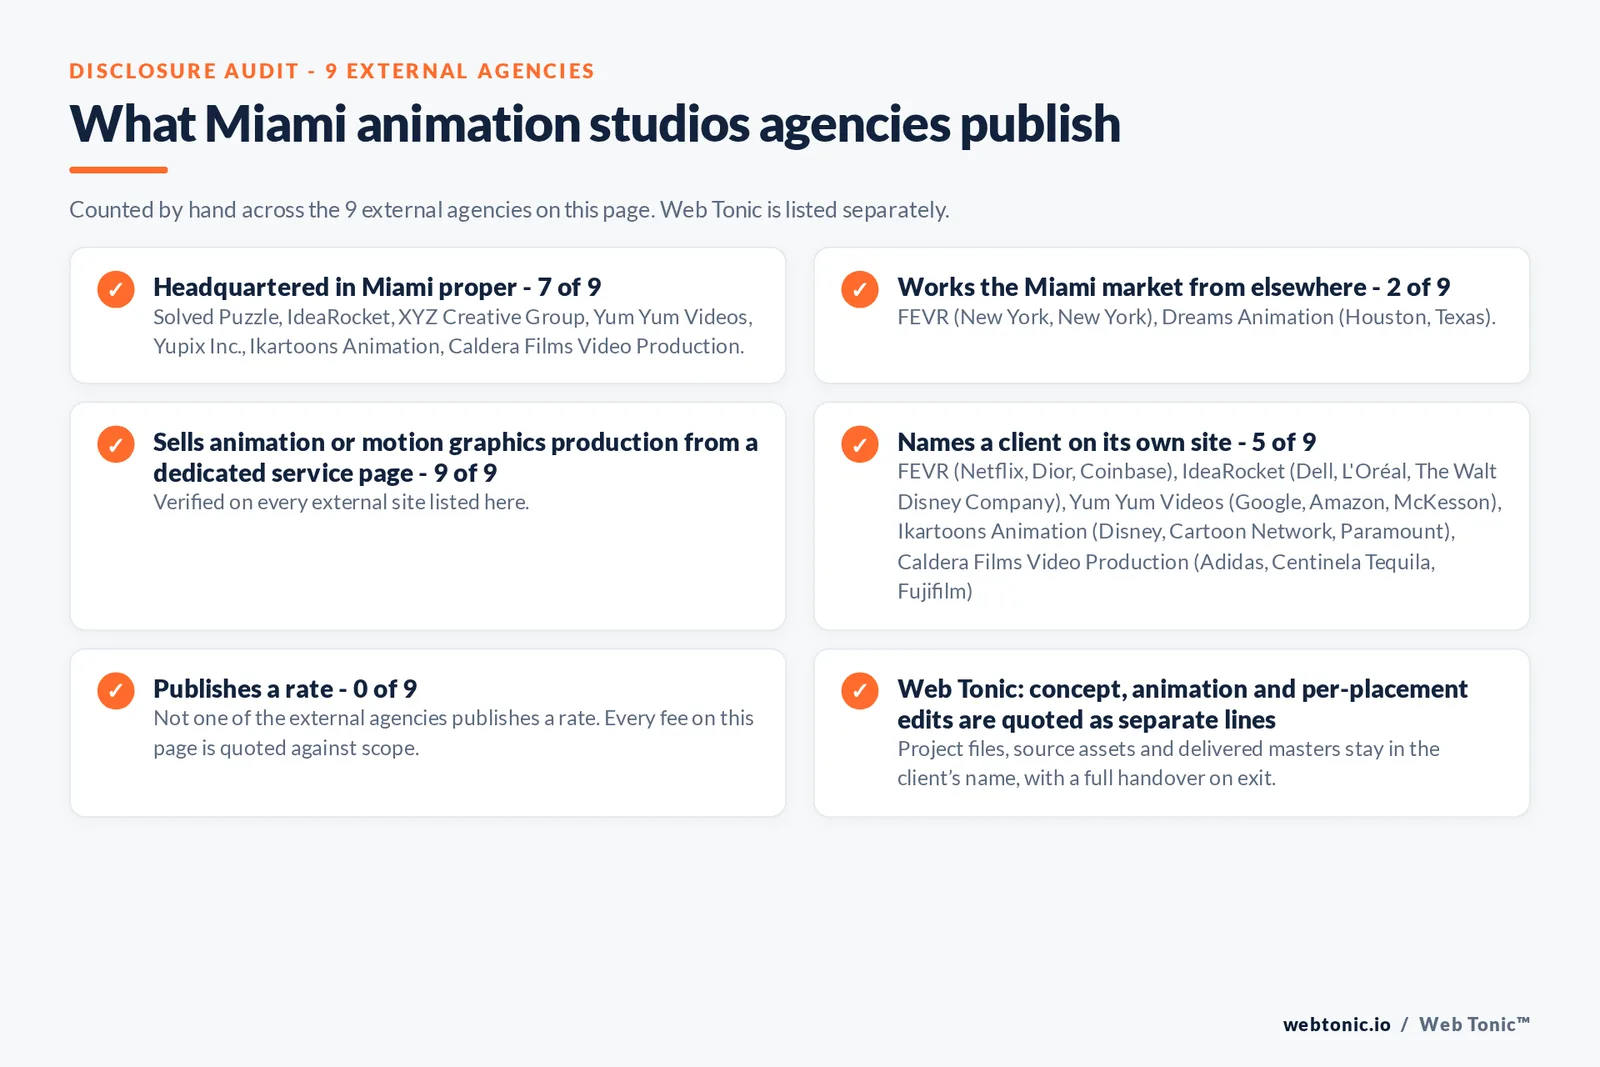Click the checkmark icon beside Headquartered in Miami proper
Screen dimensions: 1600x1067
pyautogui.click(x=116, y=289)
